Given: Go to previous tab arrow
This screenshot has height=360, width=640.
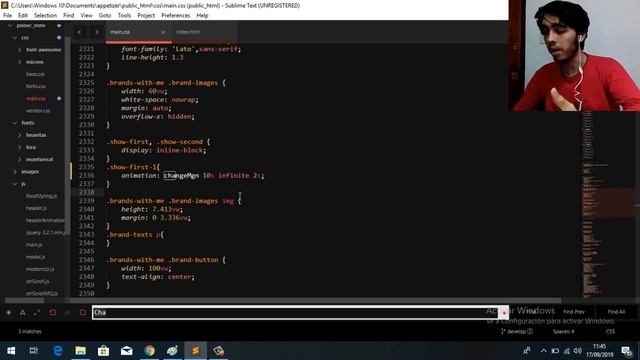Looking at the screenshot, I should (80, 32).
